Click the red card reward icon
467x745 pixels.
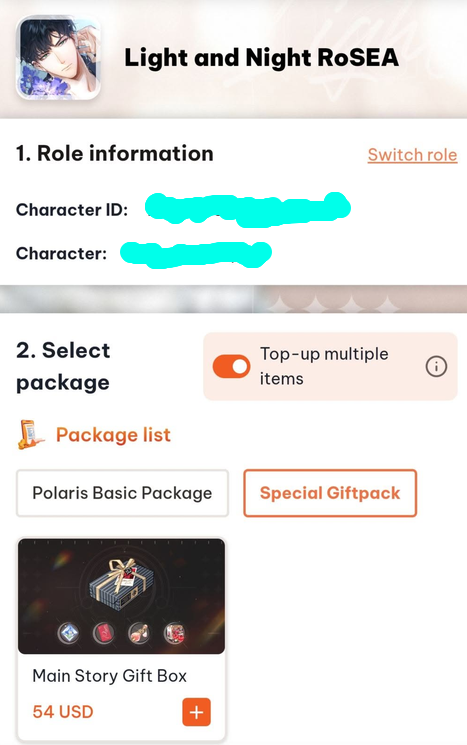104,633
